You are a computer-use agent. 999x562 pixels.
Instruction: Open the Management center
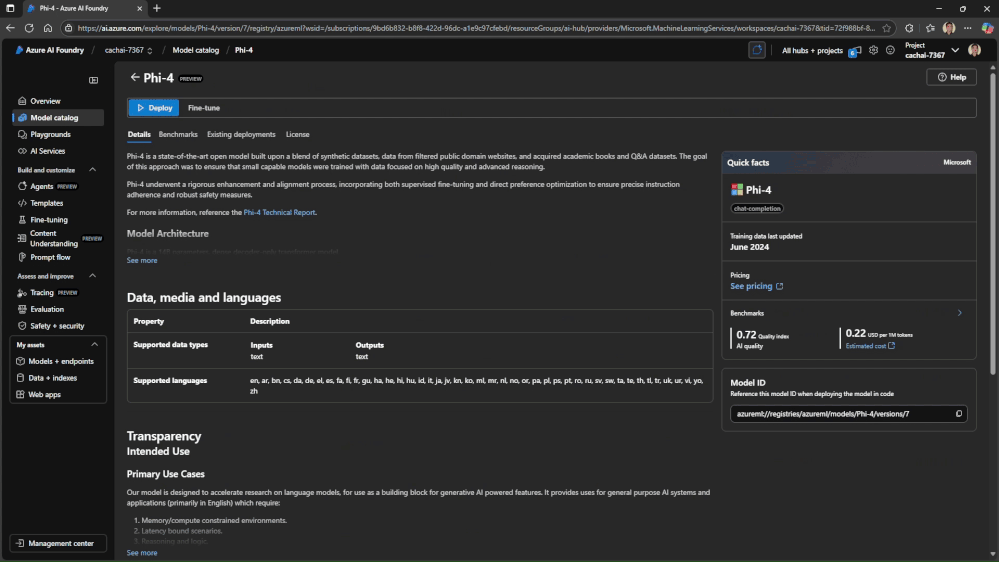(x=58, y=544)
